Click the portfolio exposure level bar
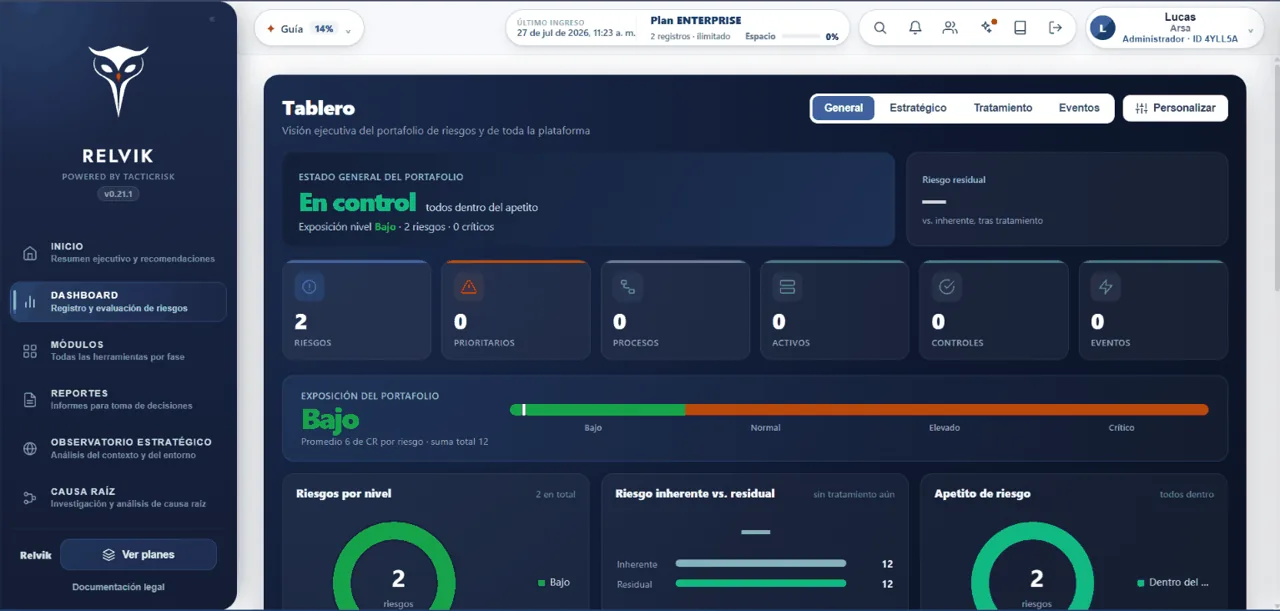The image size is (1280, 611). 859,409
